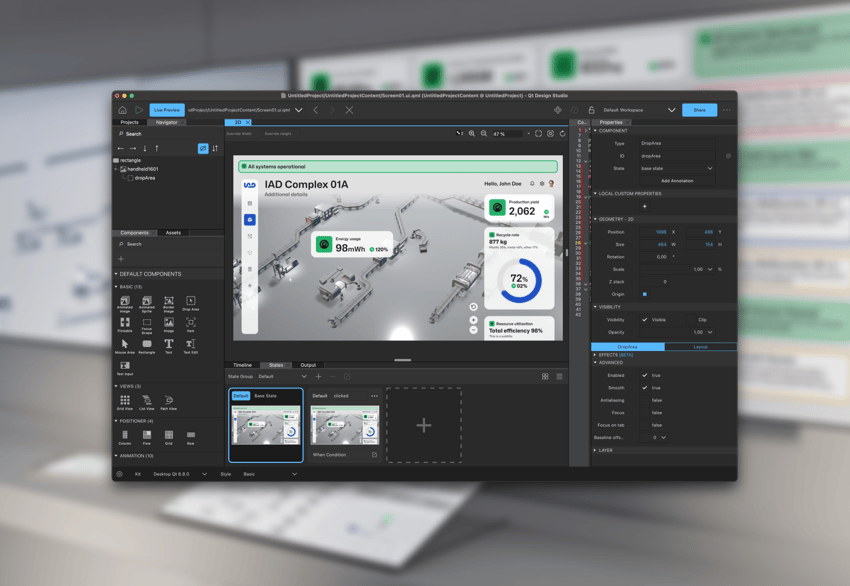
Task: Click the Flow positioner icon
Action: pos(147,436)
